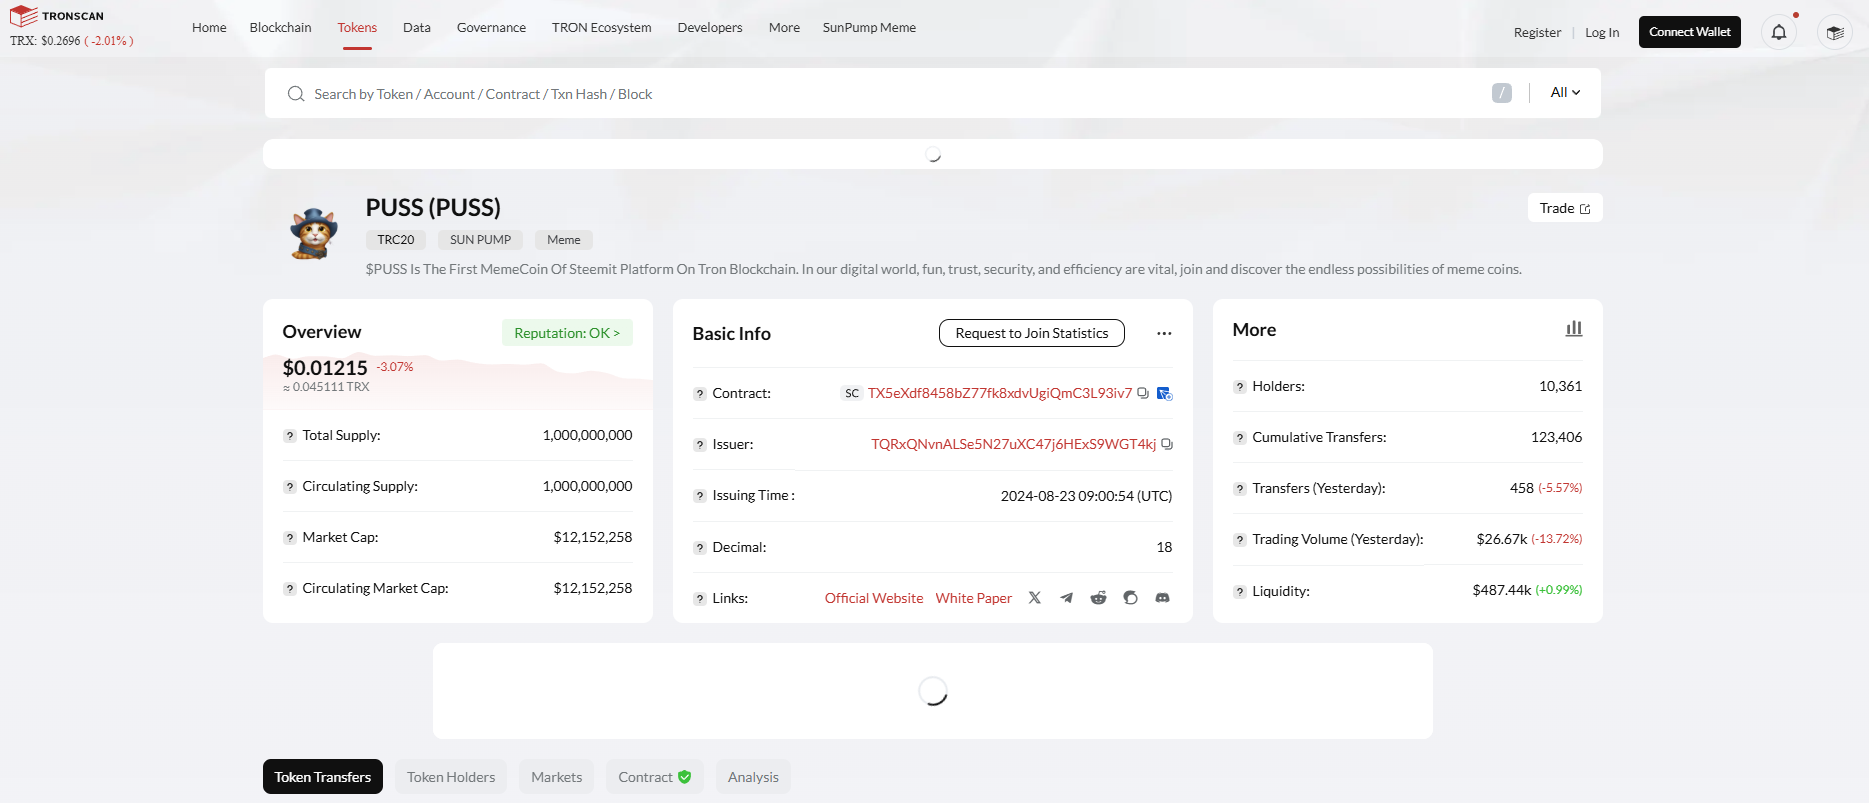The height and width of the screenshot is (803, 1869).
Task: Click help icon next to Contract in Basic Info
Action: 700,394
